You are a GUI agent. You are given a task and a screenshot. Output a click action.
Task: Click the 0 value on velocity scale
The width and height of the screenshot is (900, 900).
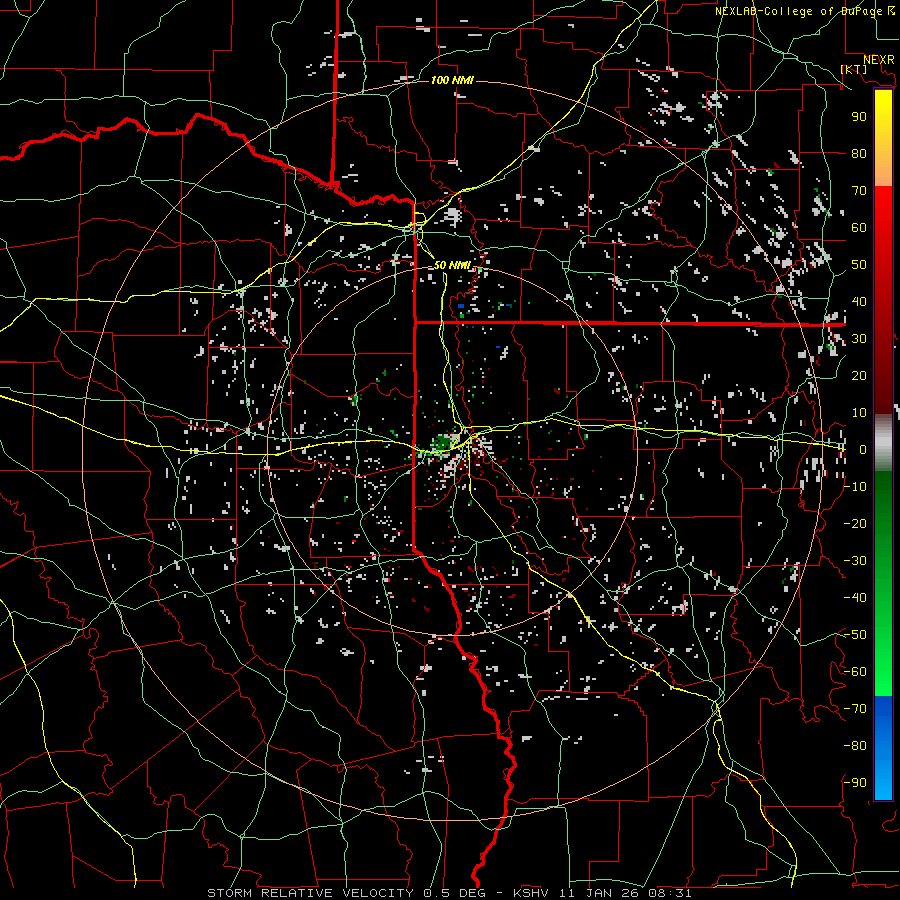coord(863,450)
